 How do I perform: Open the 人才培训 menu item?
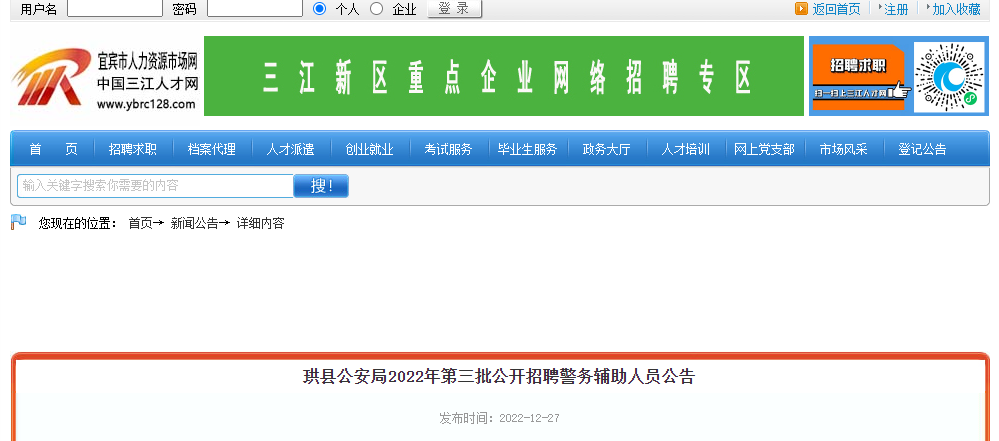pyautogui.click(x=686, y=149)
